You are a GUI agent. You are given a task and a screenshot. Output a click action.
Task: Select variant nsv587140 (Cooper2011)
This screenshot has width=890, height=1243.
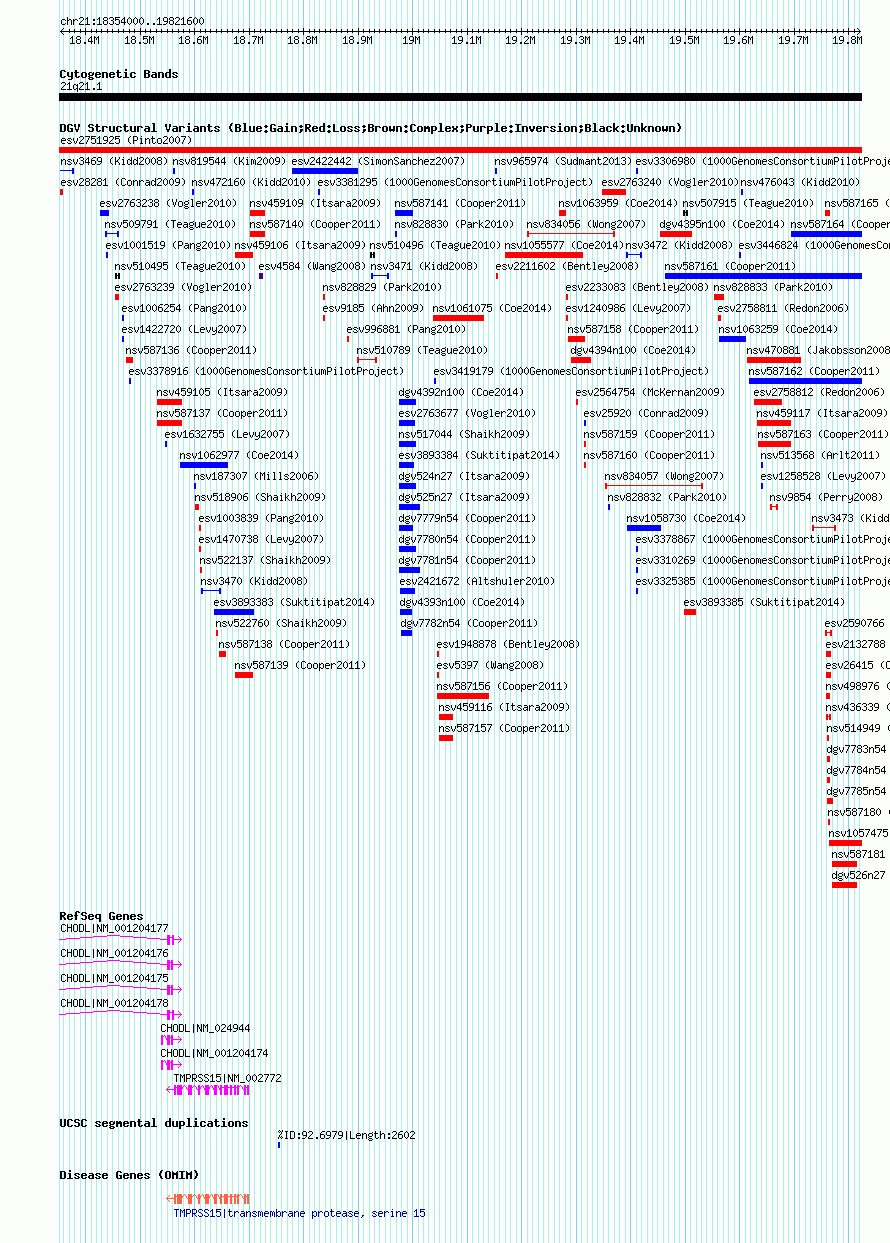coord(315,224)
